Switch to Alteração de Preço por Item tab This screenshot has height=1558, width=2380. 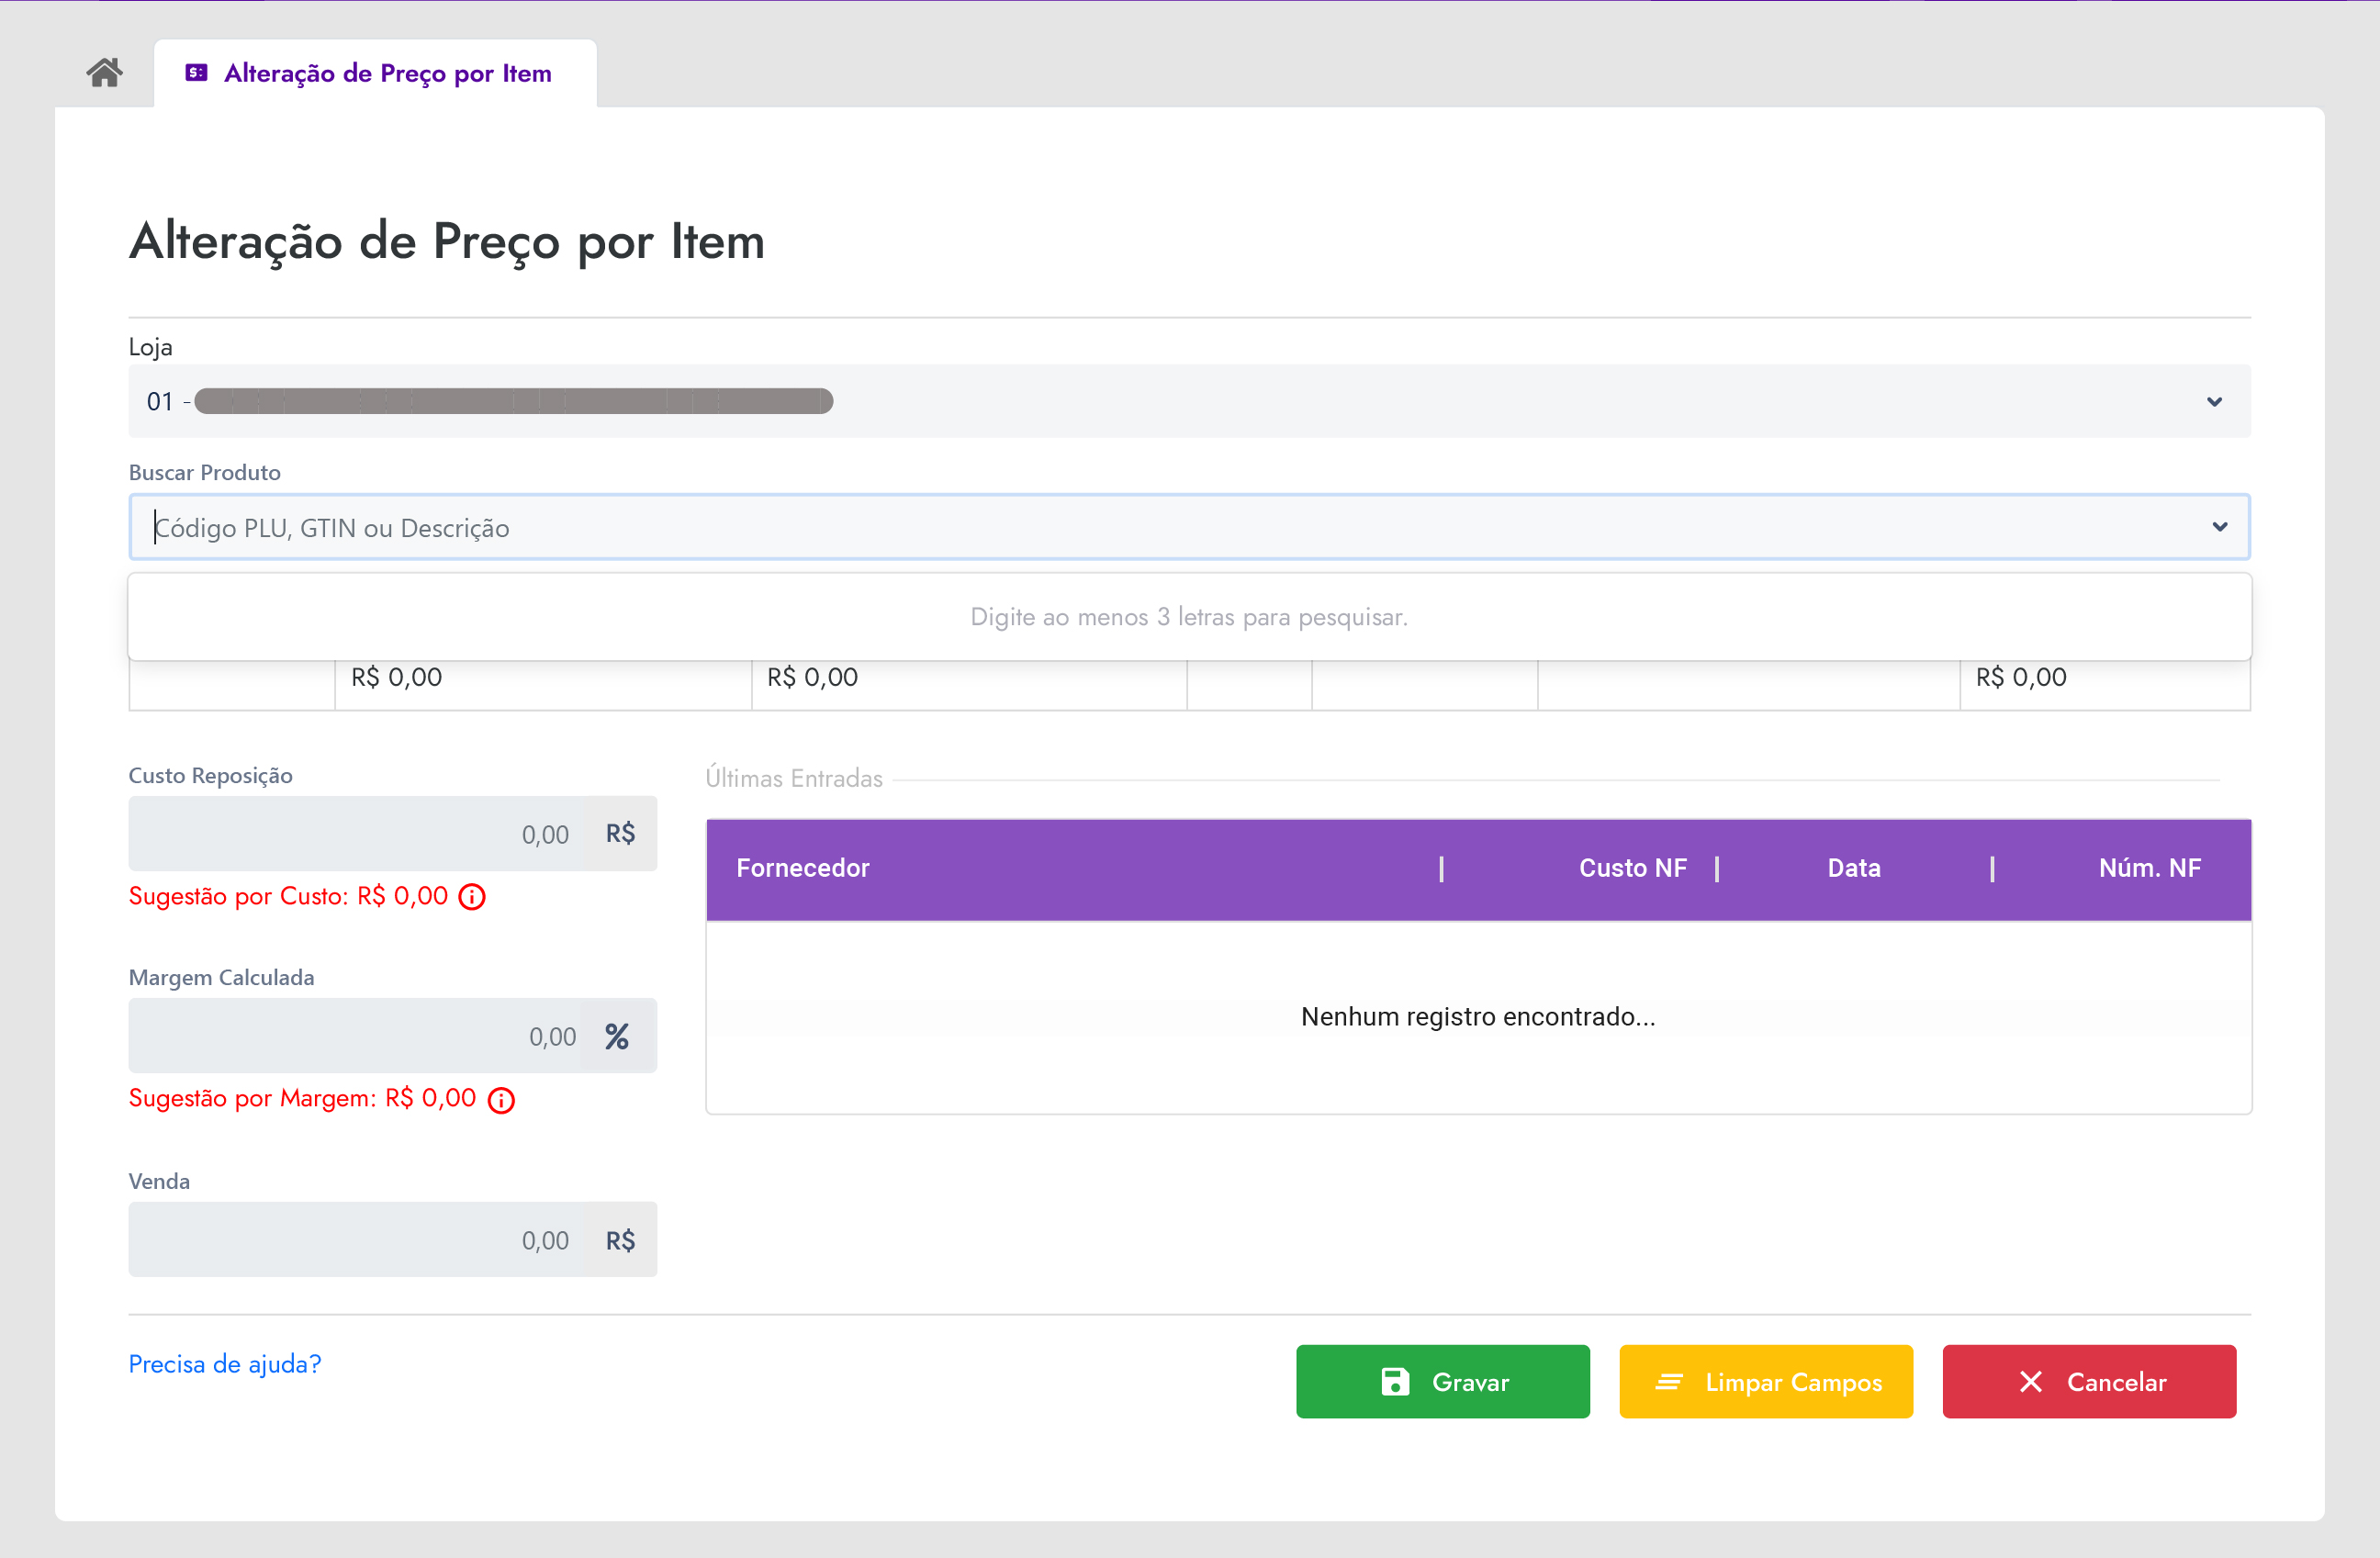point(387,73)
